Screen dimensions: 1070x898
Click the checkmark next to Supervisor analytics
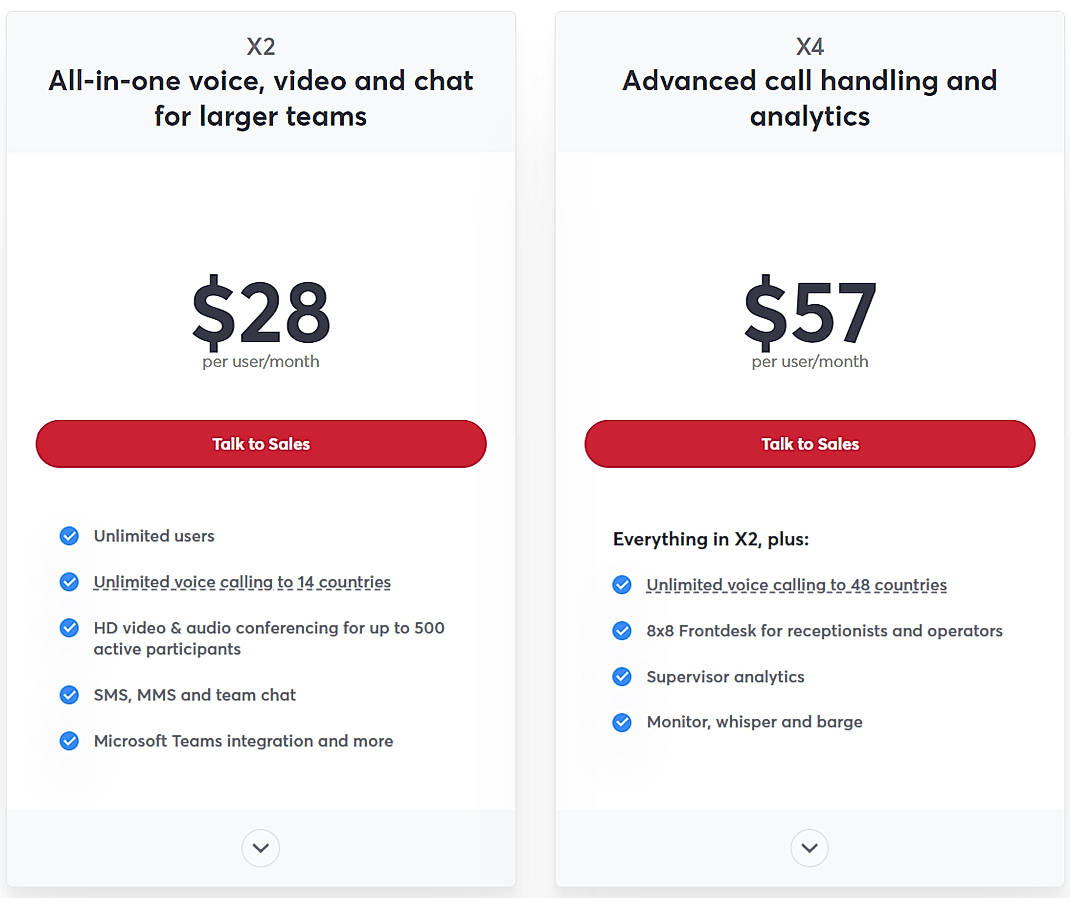pyautogui.click(x=622, y=677)
